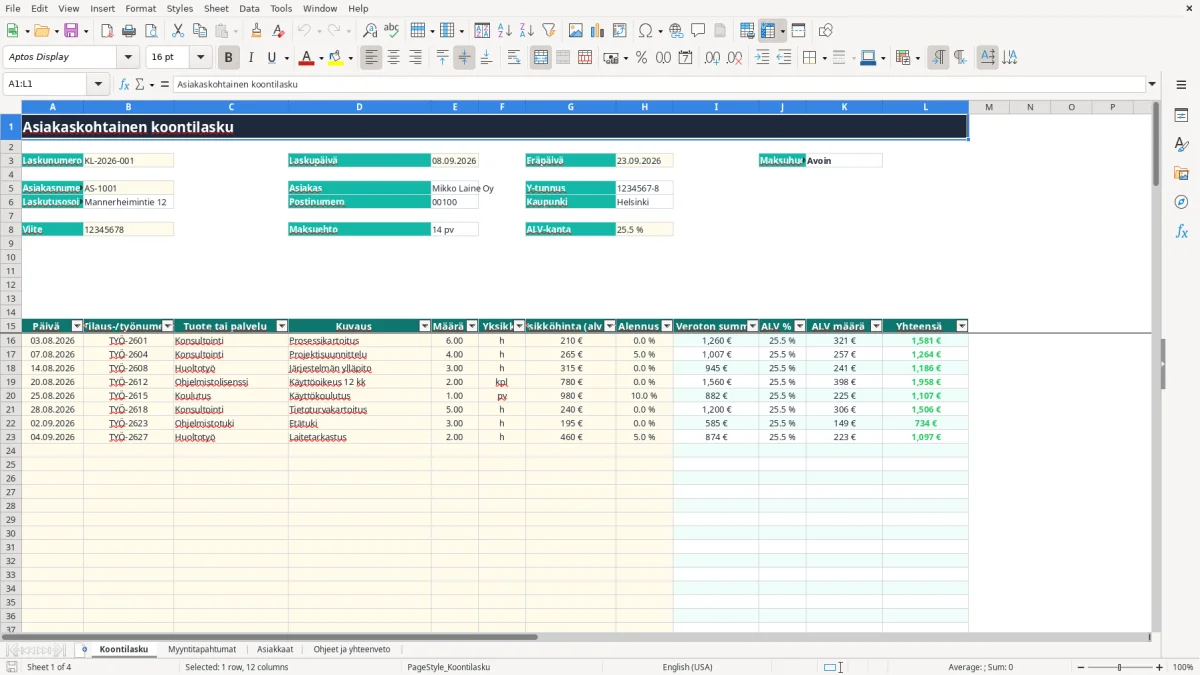1200x675 pixels.
Task: Open the Font Size dropdown
Action: tap(201, 58)
